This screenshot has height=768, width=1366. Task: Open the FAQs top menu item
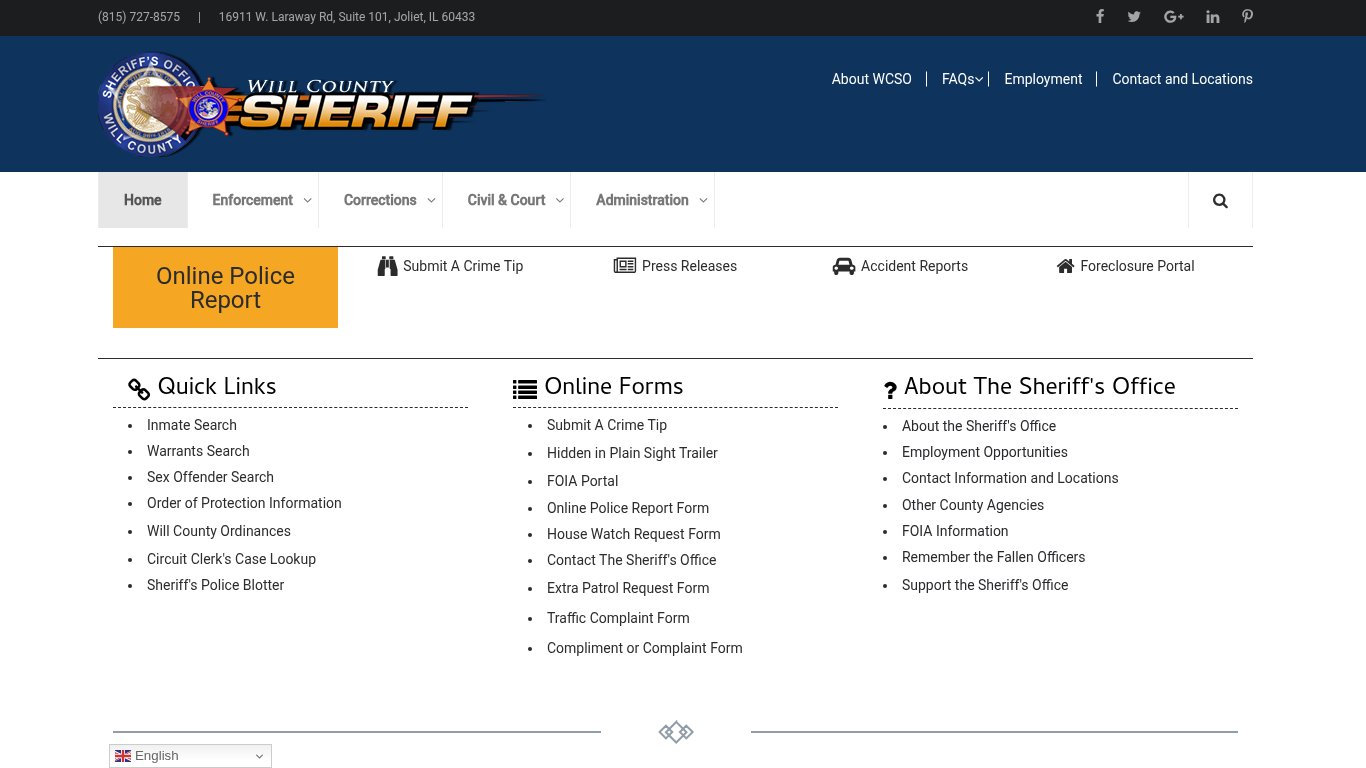click(958, 79)
